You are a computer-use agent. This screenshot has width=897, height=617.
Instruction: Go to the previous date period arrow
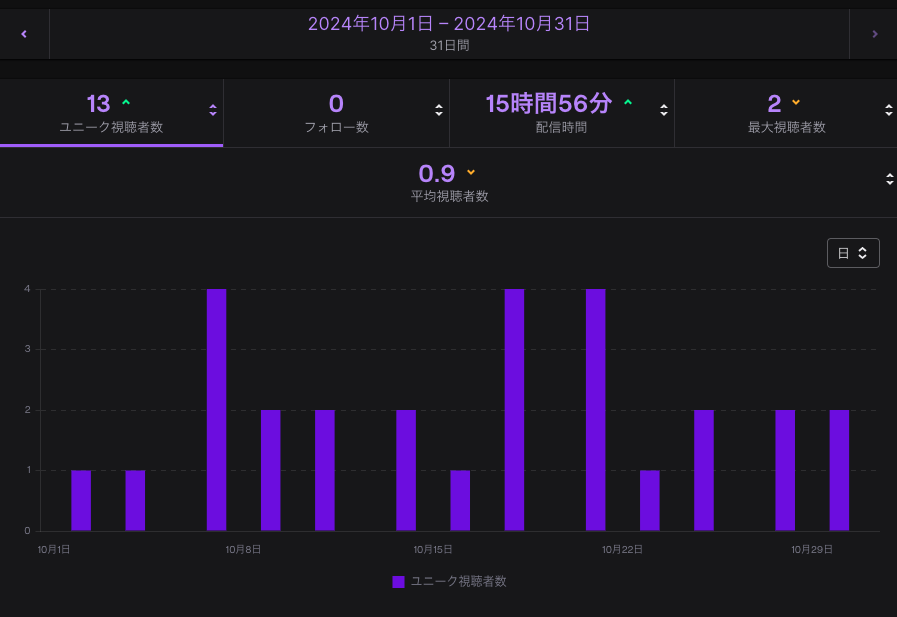24,34
